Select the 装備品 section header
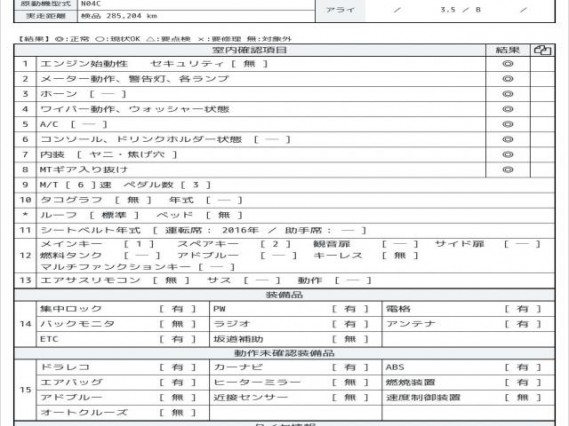The width and height of the screenshot is (569, 426). [284, 295]
